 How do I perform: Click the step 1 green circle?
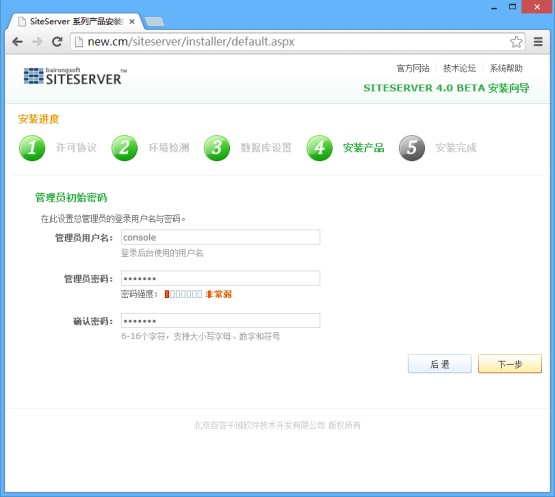(x=32, y=148)
